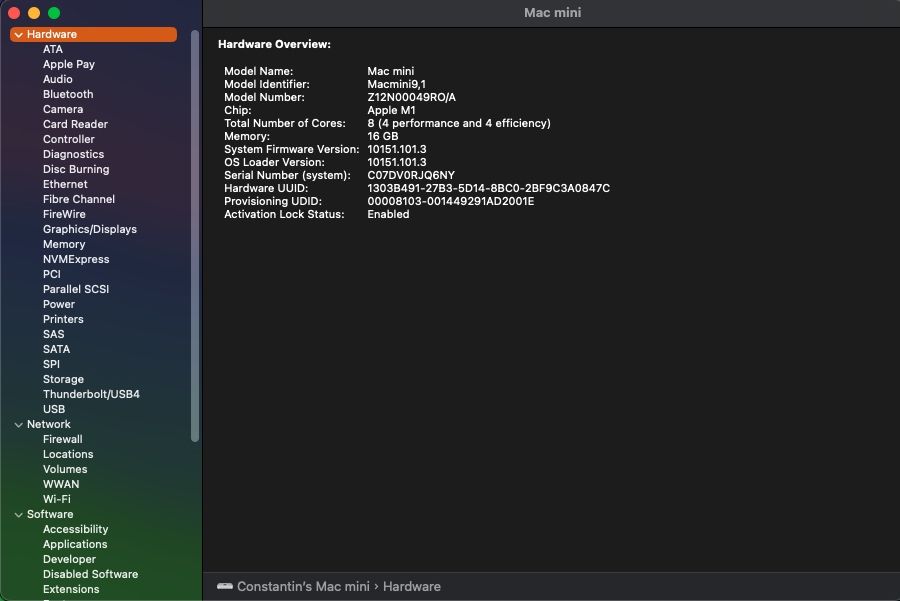Open the Card Reader entry
The width and height of the screenshot is (900, 601).
point(75,124)
